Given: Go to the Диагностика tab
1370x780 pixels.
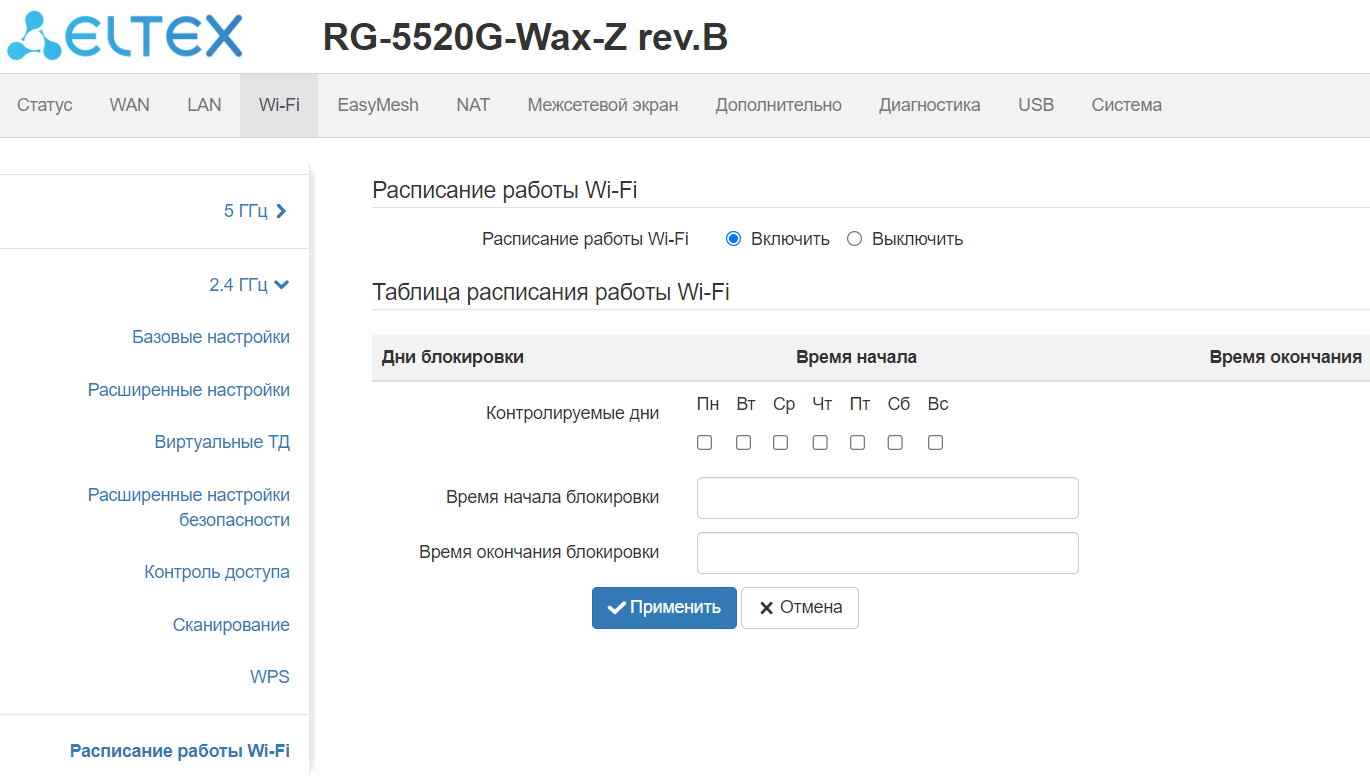Looking at the screenshot, I should pos(929,105).
